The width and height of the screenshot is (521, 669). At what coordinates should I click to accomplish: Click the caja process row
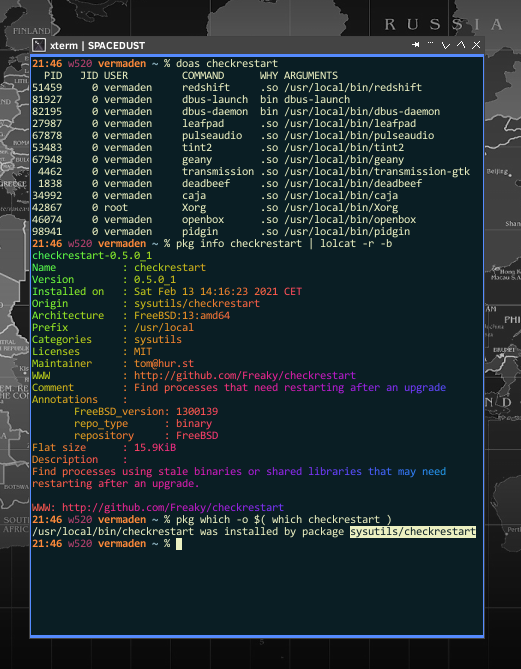215,195
